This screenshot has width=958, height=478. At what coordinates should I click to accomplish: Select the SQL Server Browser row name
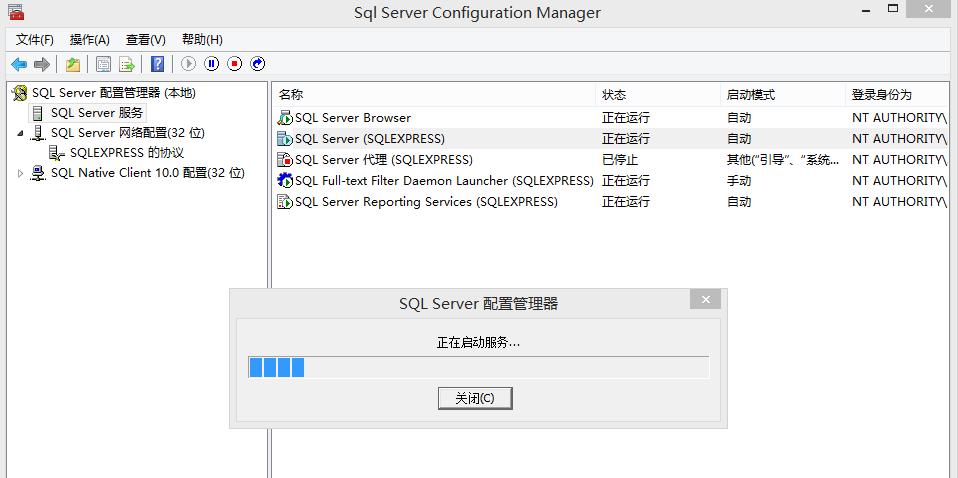pyautogui.click(x=353, y=118)
